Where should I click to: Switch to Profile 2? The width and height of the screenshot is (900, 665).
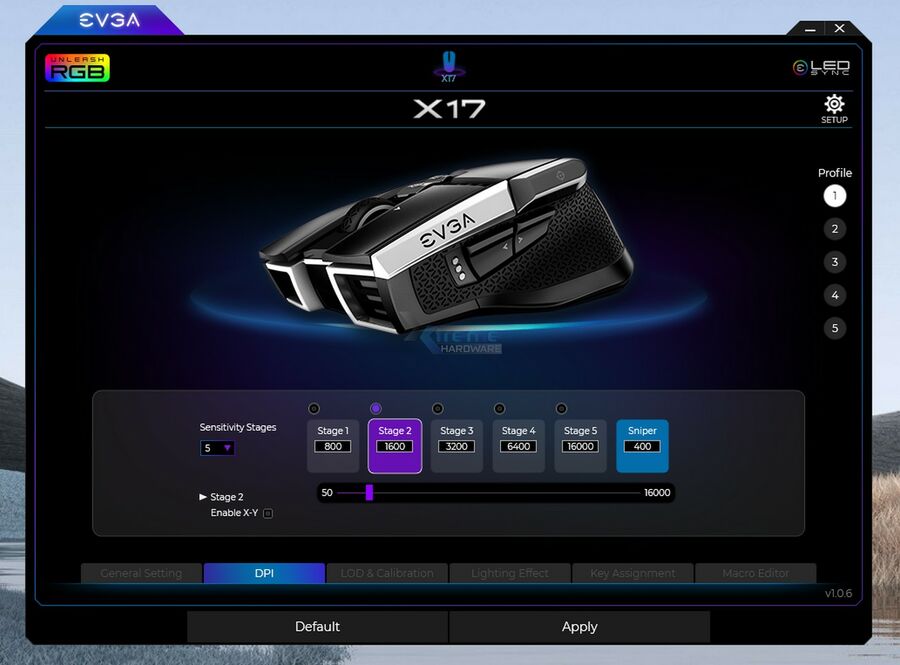point(834,228)
